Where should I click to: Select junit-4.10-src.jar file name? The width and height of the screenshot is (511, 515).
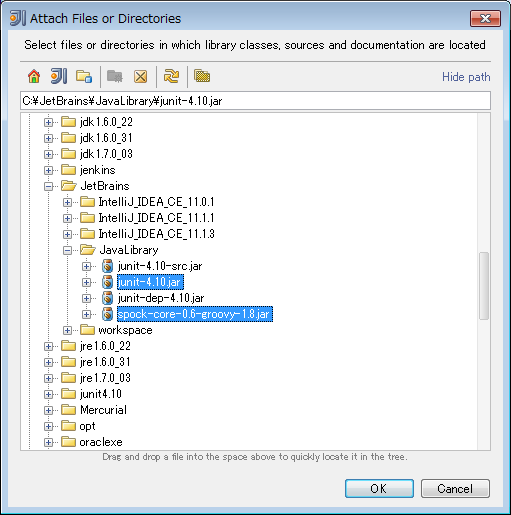pyautogui.click(x=160, y=266)
